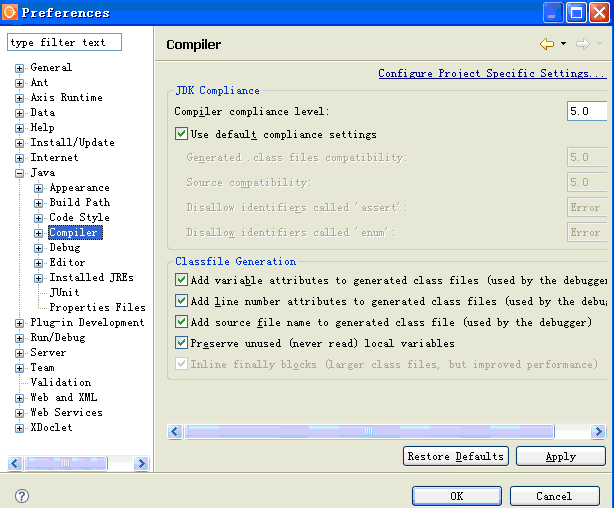Select the Build Path tree item
Viewport: 614px width, 510px height.
pos(79,202)
